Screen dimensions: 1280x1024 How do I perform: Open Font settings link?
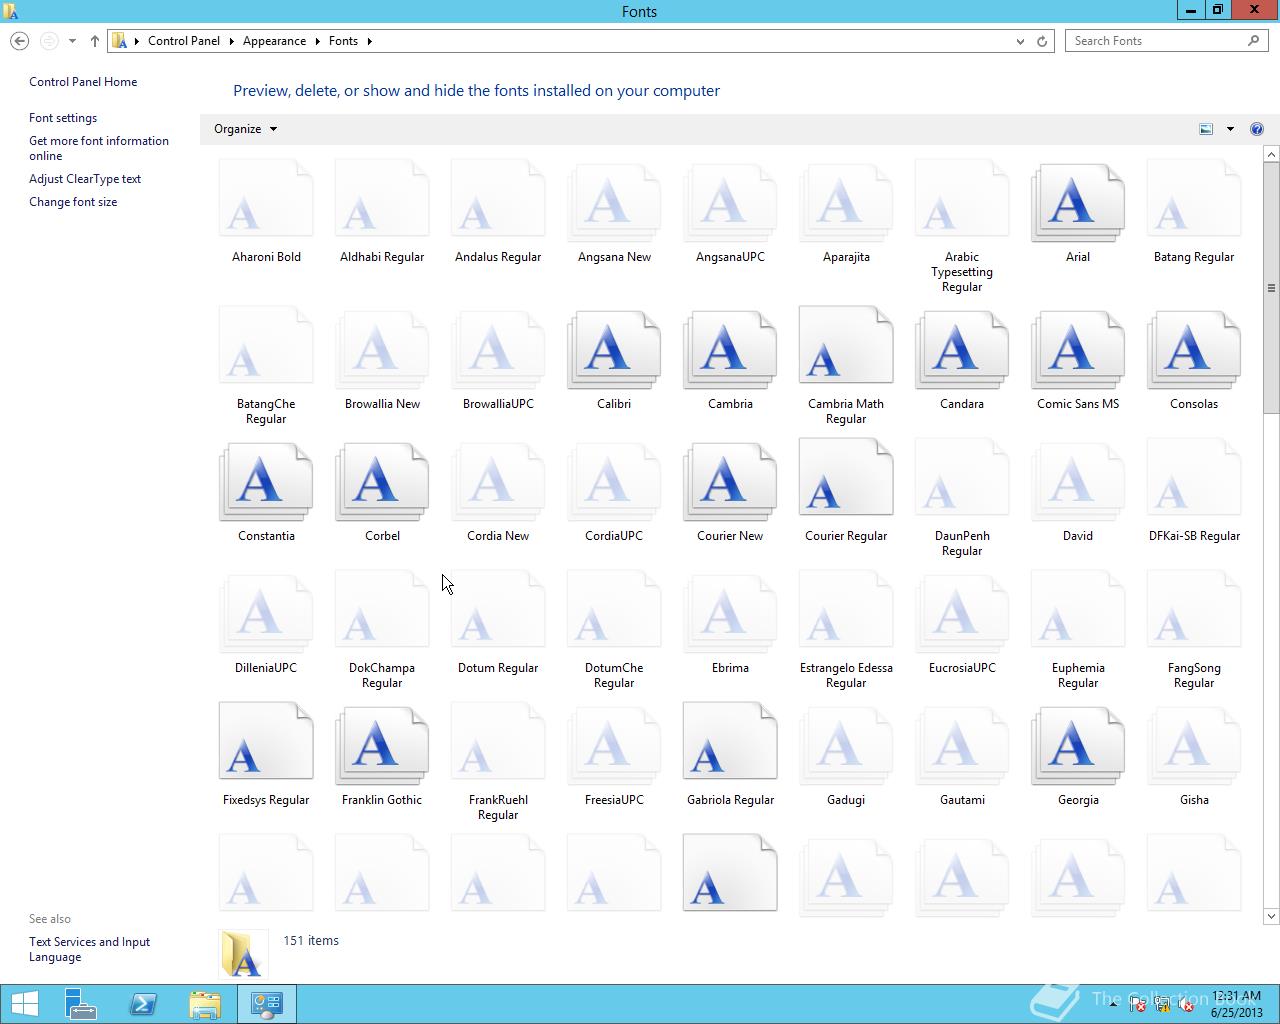tap(63, 118)
